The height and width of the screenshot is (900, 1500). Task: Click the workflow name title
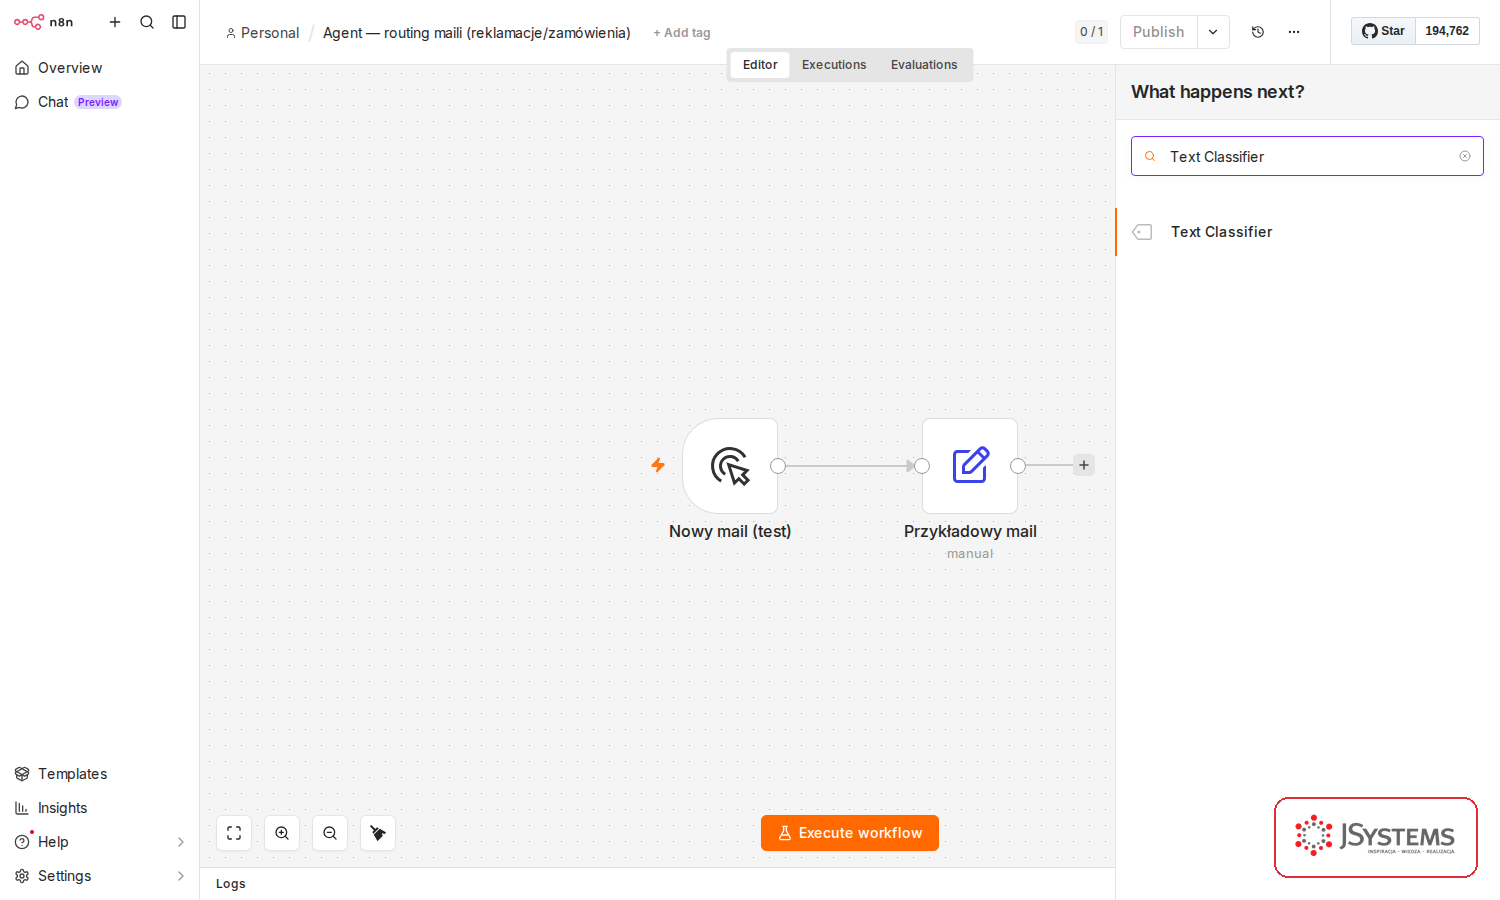tap(477, 33)
